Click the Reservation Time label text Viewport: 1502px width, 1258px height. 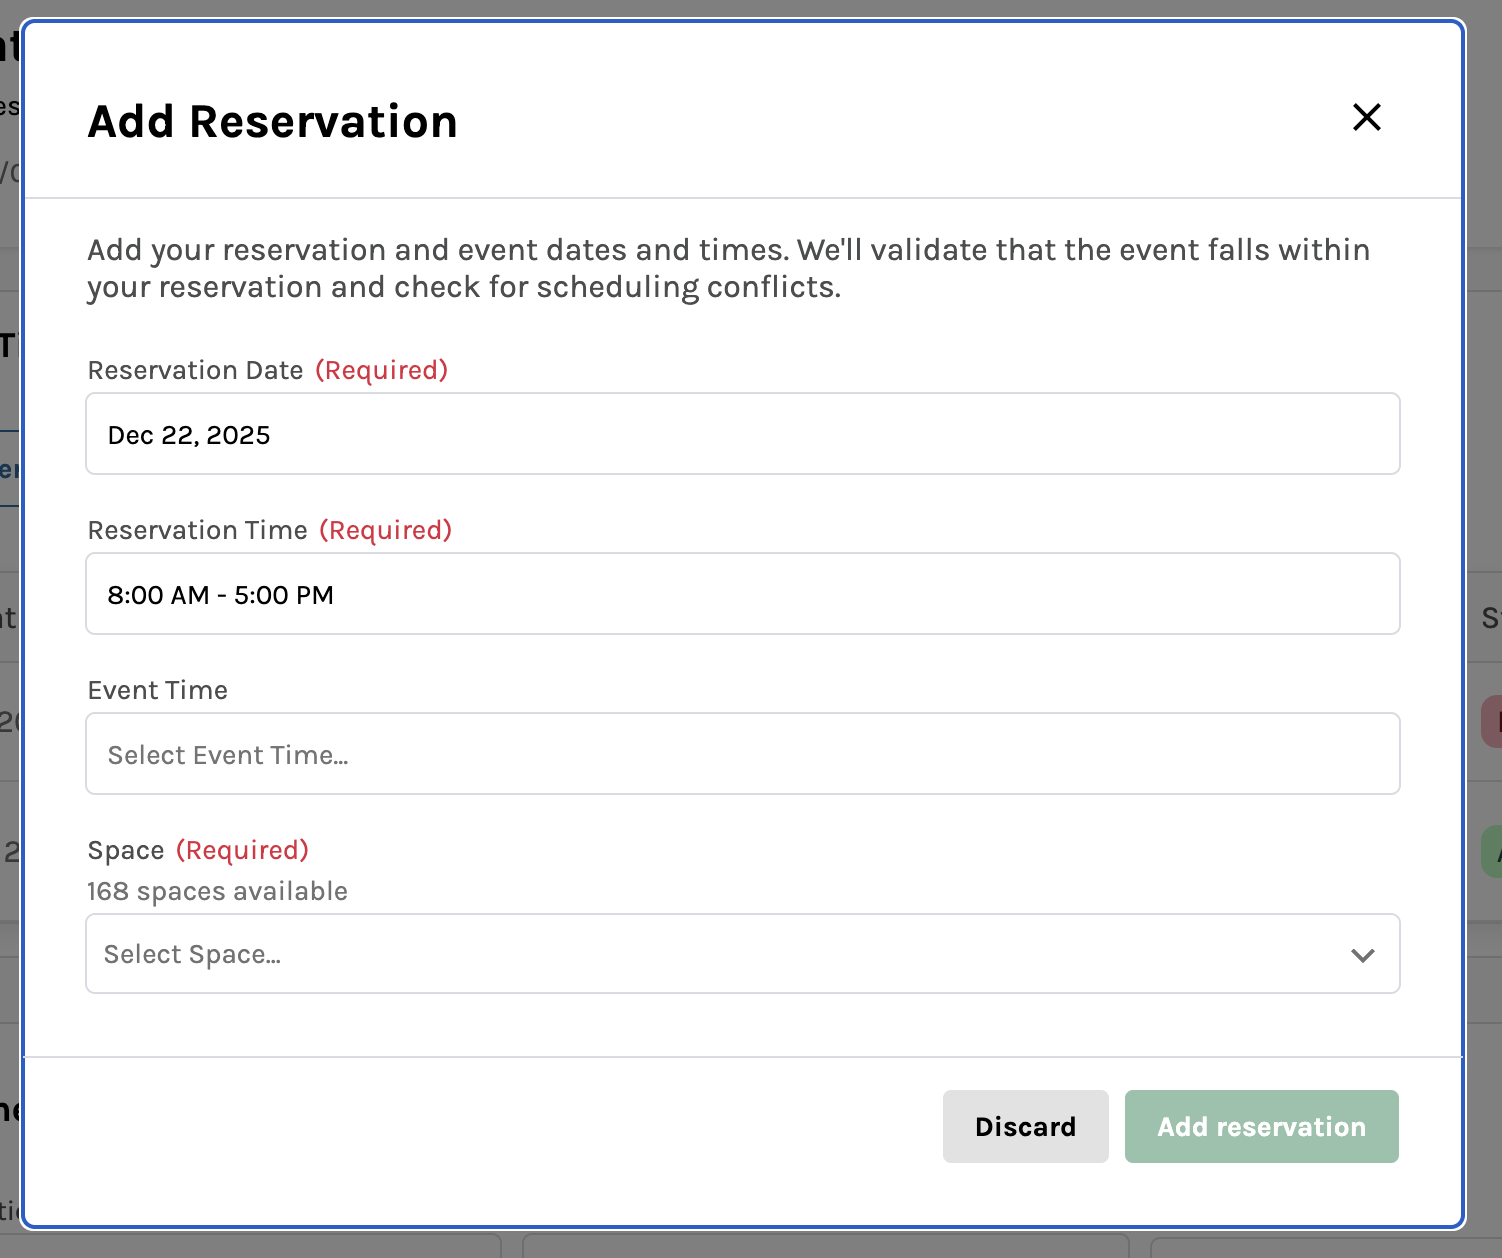[x=197, y=531]
